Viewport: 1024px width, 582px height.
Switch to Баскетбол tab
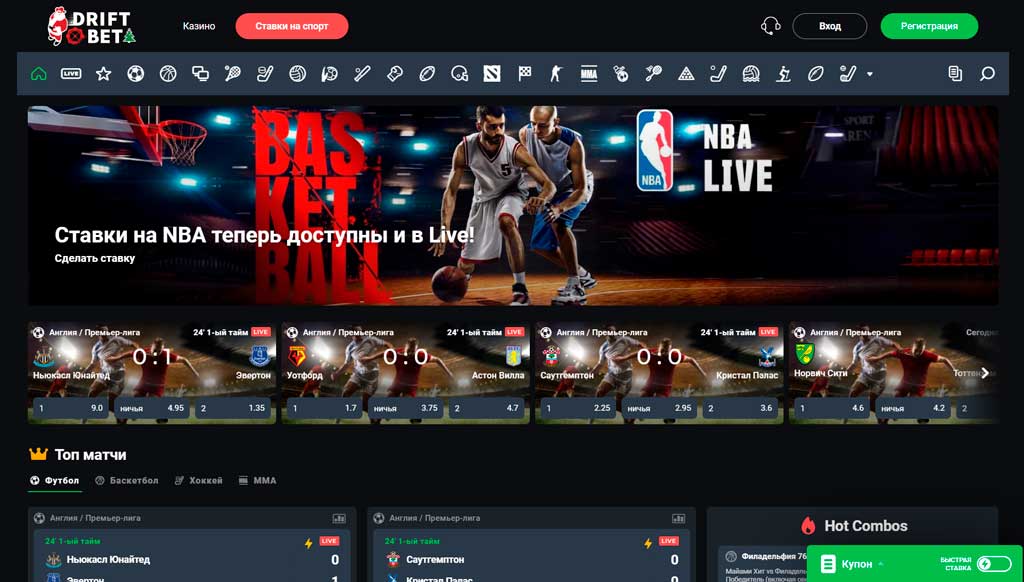pos(127,481)
